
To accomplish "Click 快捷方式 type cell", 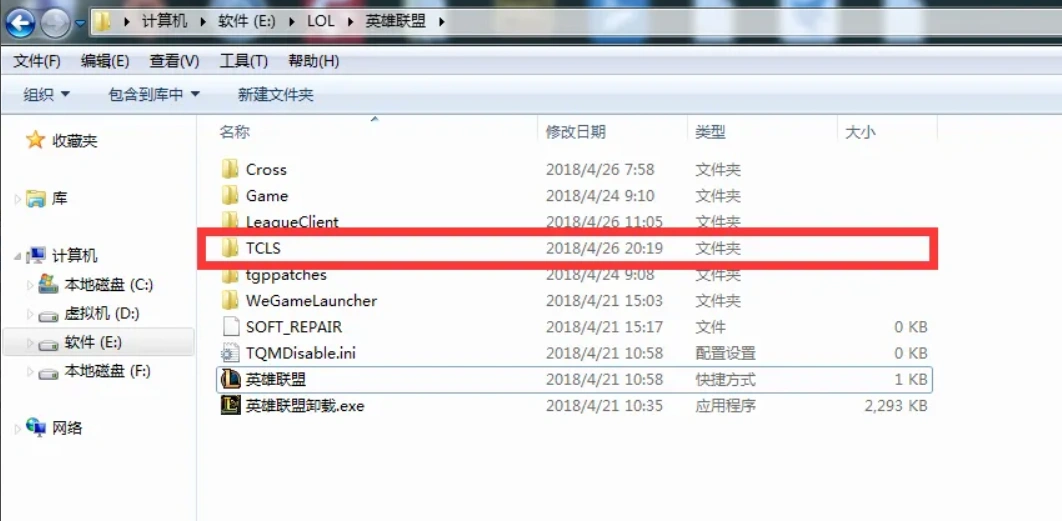I will click(x=725, y=379).
